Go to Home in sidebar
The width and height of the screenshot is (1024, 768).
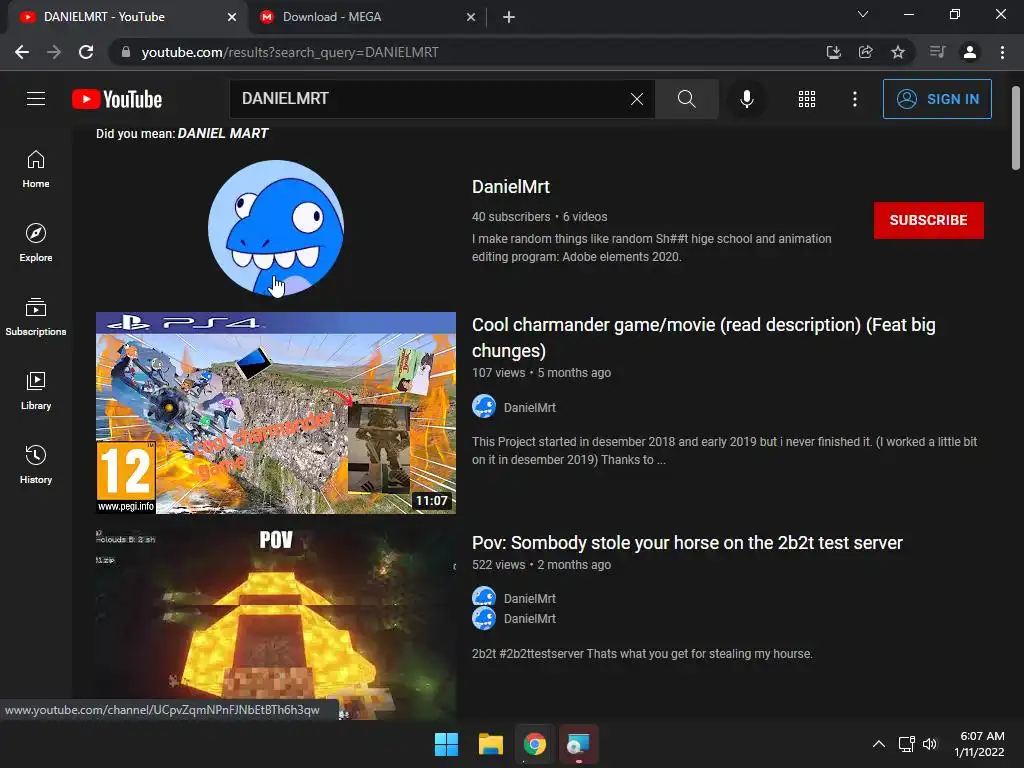pos(36,169)
